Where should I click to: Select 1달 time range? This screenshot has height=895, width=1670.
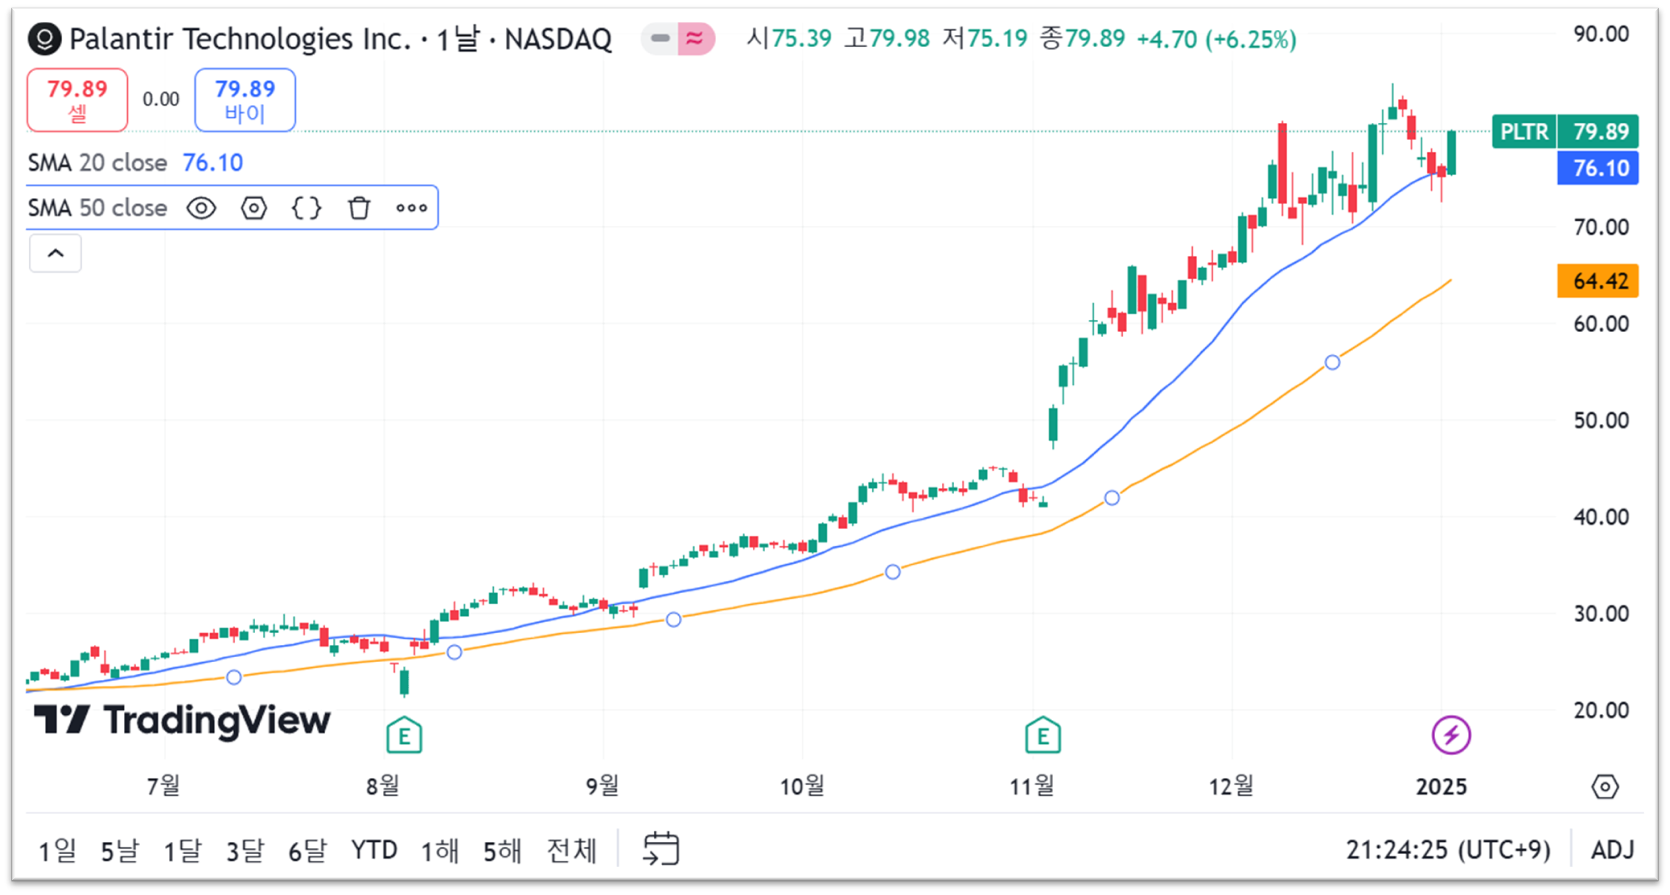pyautogui.click(x=182, y=851)
